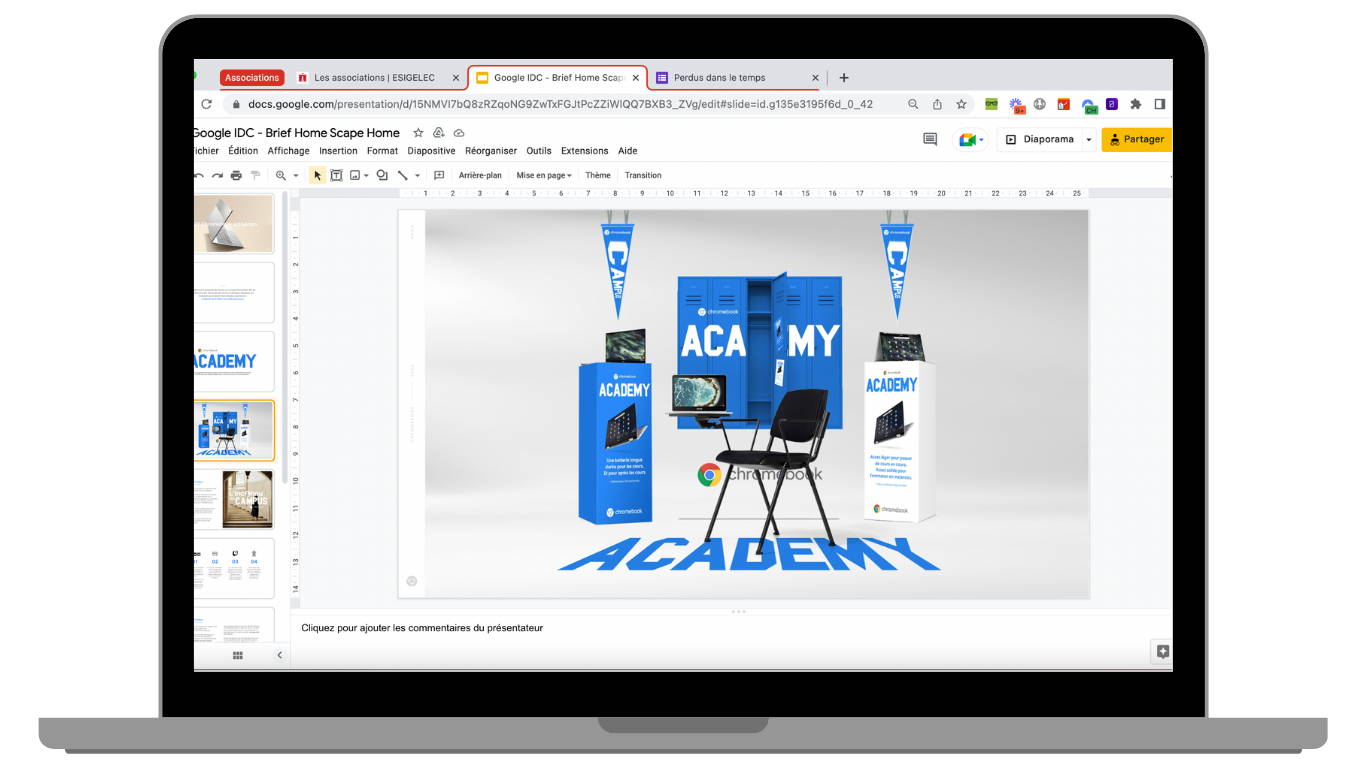Screen dimensions: 1366x768
Task: Reload the page
Action: click(x=207, y=104)
